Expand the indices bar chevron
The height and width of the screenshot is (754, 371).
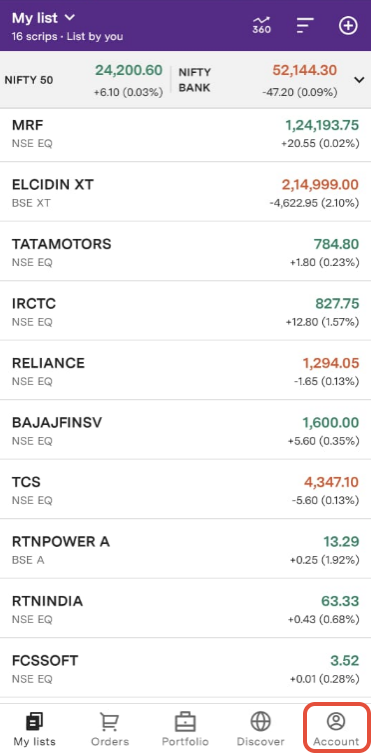(x=359, y=80)
